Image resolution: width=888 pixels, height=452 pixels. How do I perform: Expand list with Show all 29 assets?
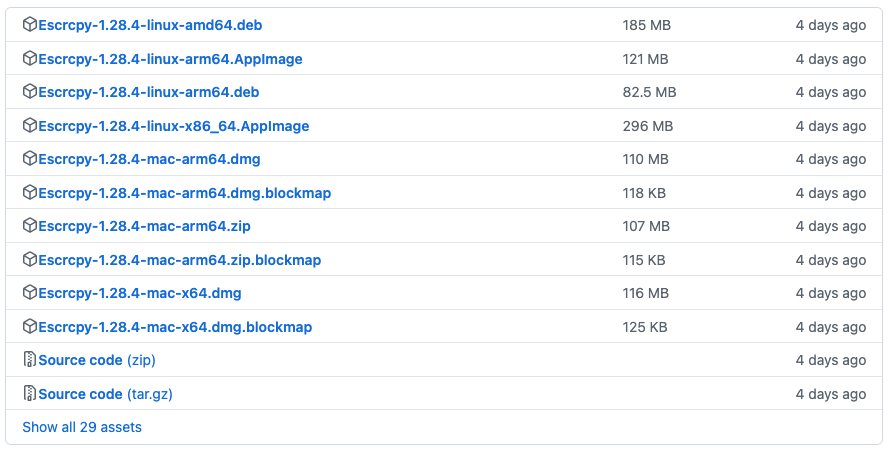pyautogui.click(x=82, y=427)
